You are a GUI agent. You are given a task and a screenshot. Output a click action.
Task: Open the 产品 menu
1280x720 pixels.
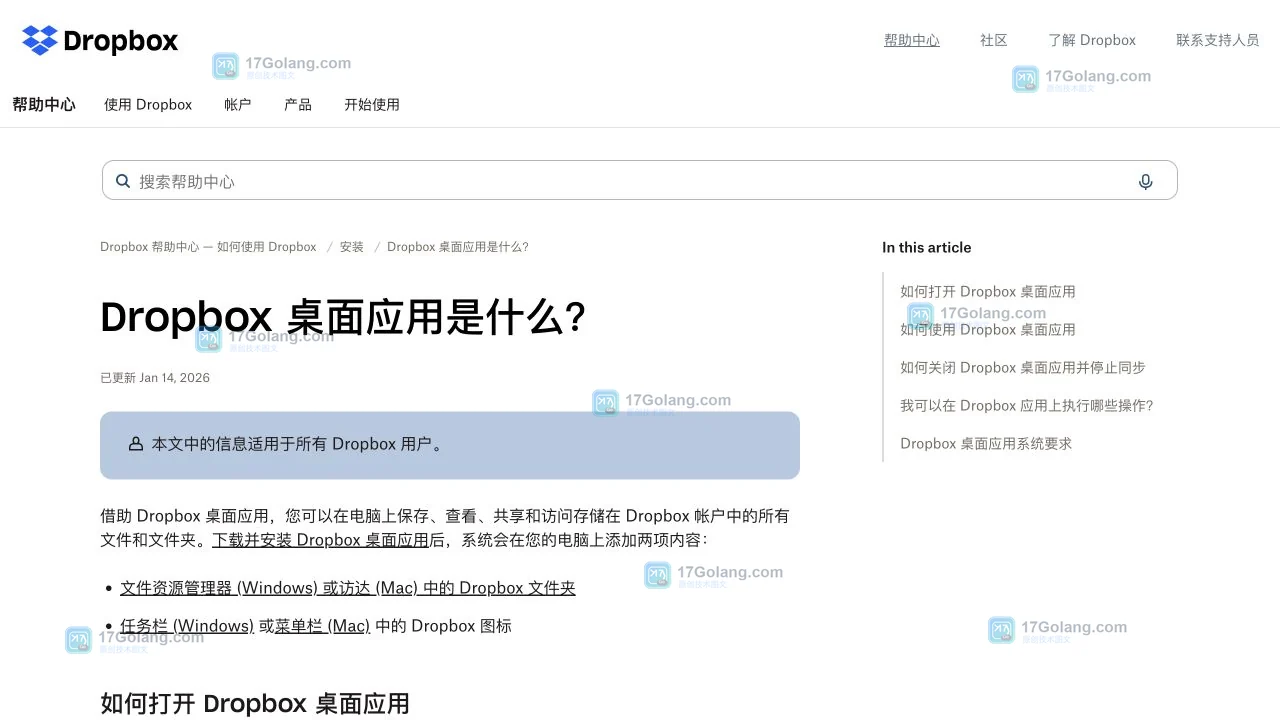pos(298,104)
